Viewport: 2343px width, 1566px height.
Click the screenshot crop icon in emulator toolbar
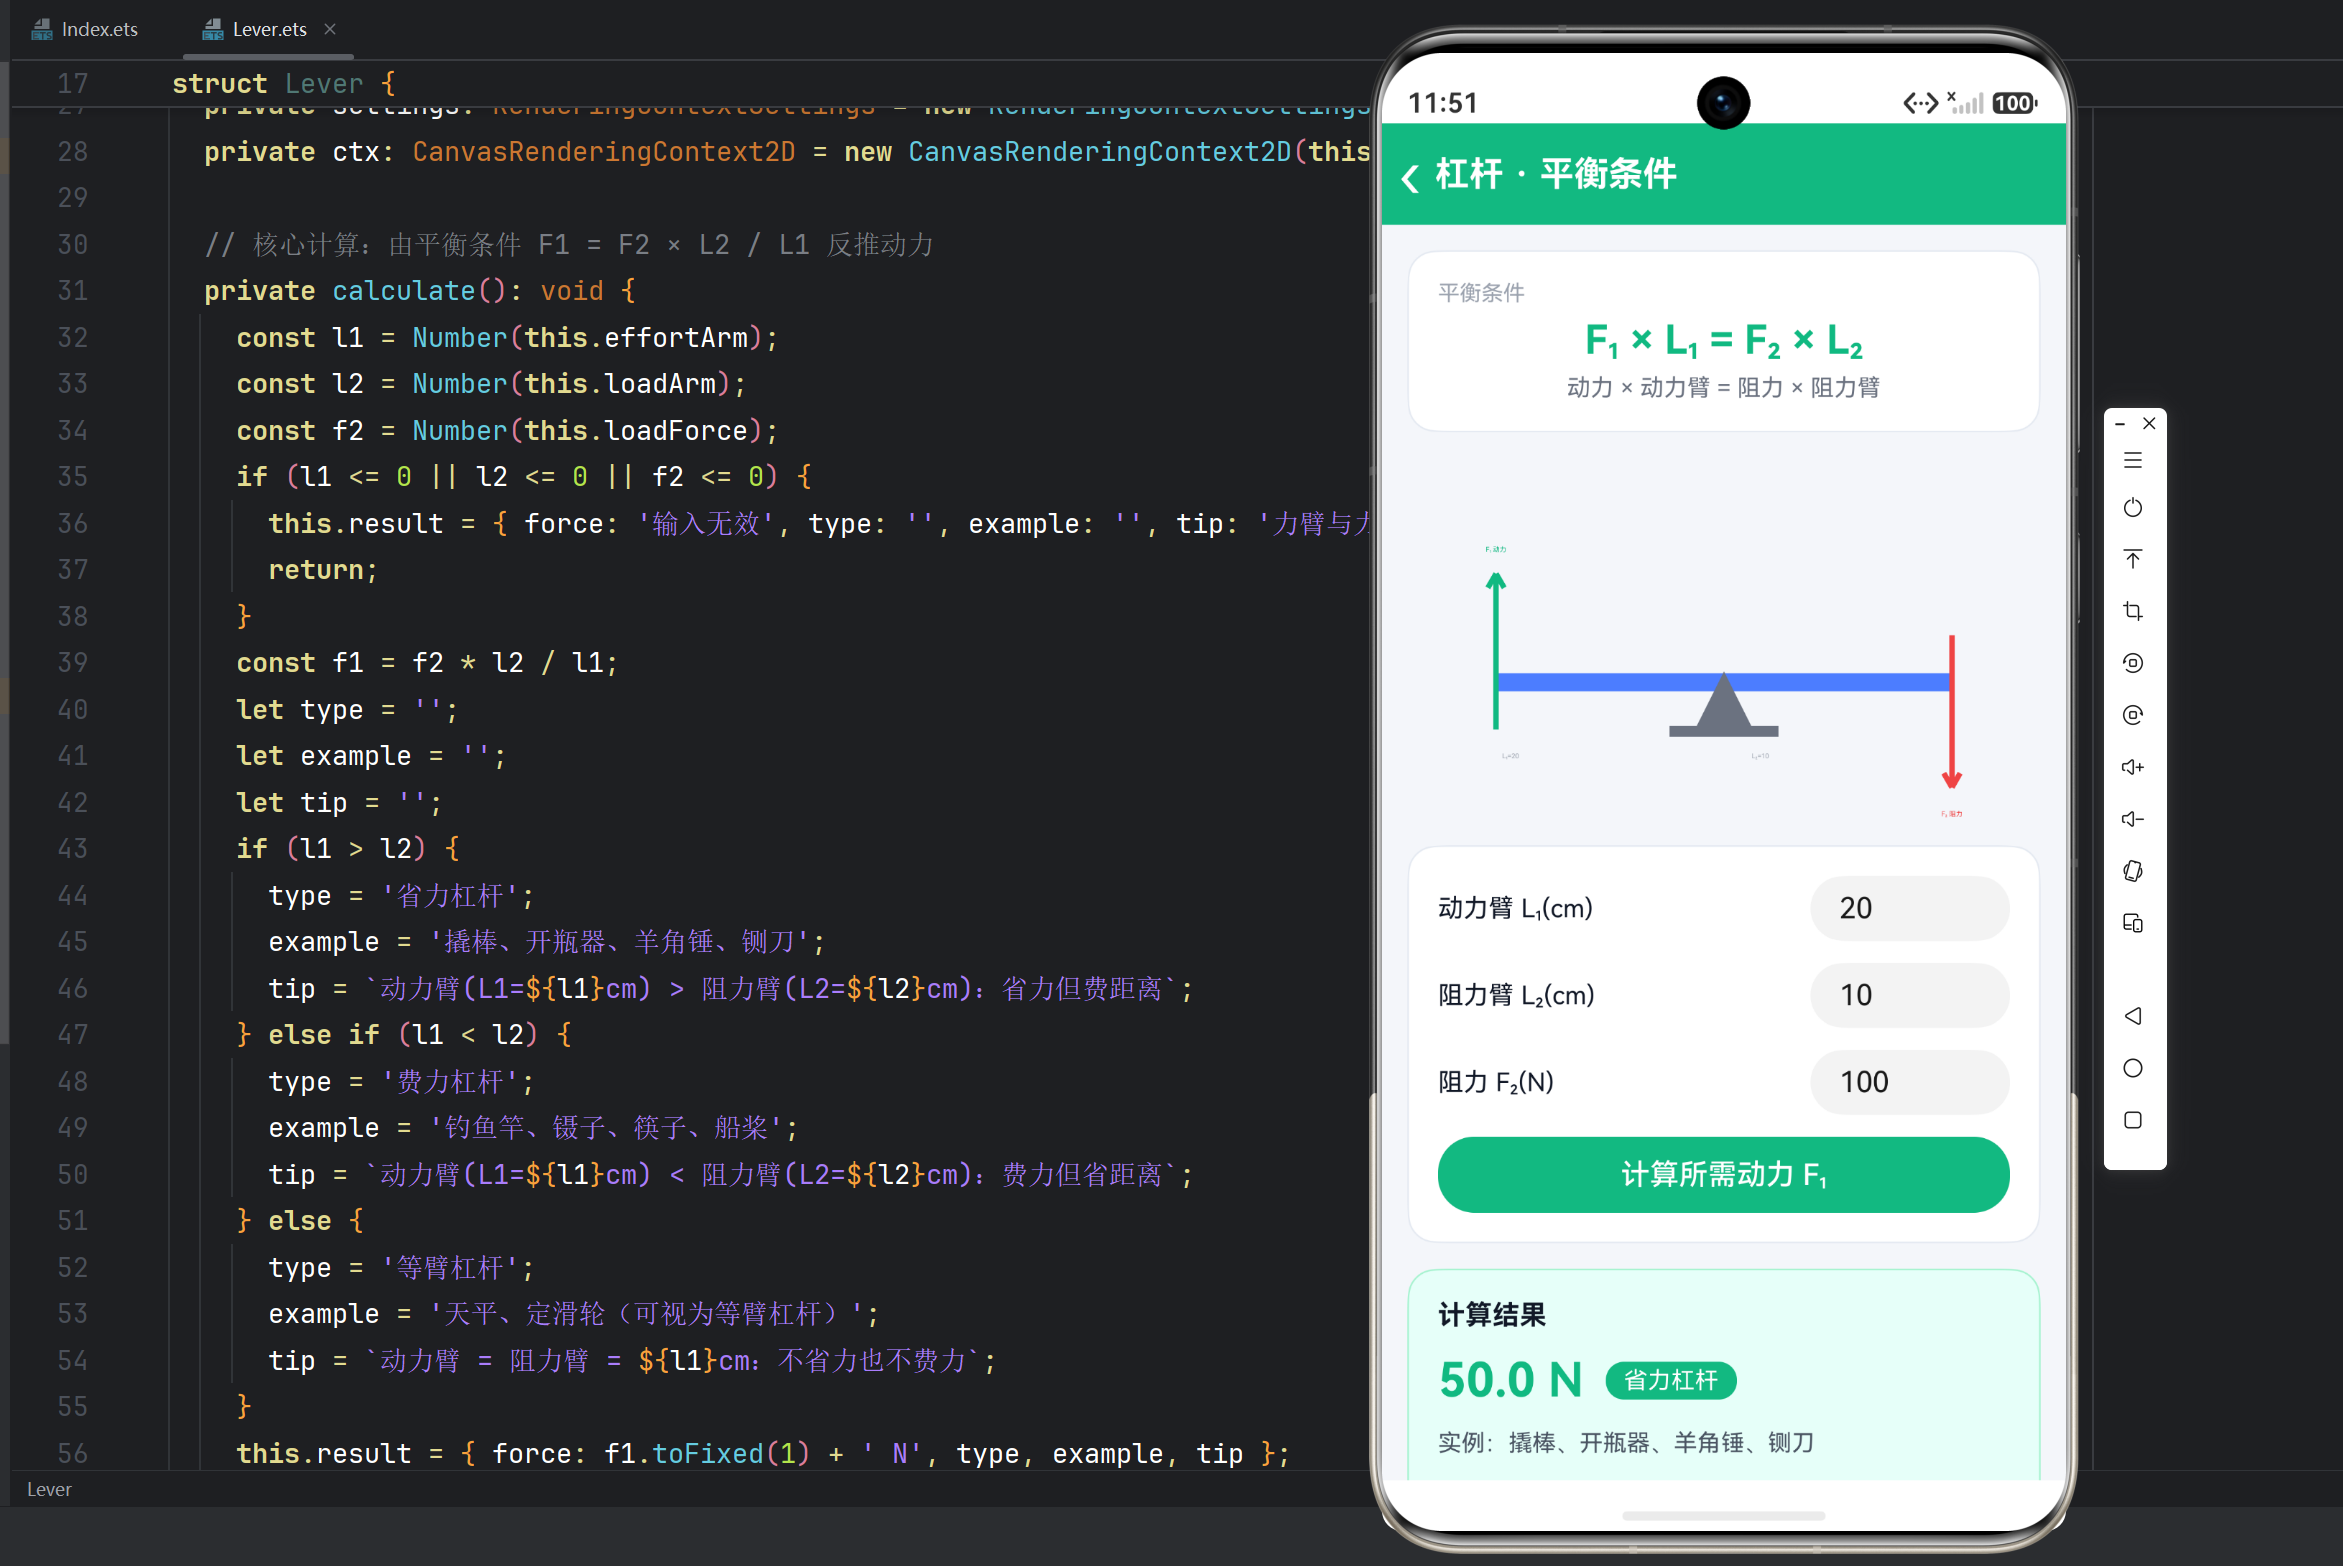2133,611
